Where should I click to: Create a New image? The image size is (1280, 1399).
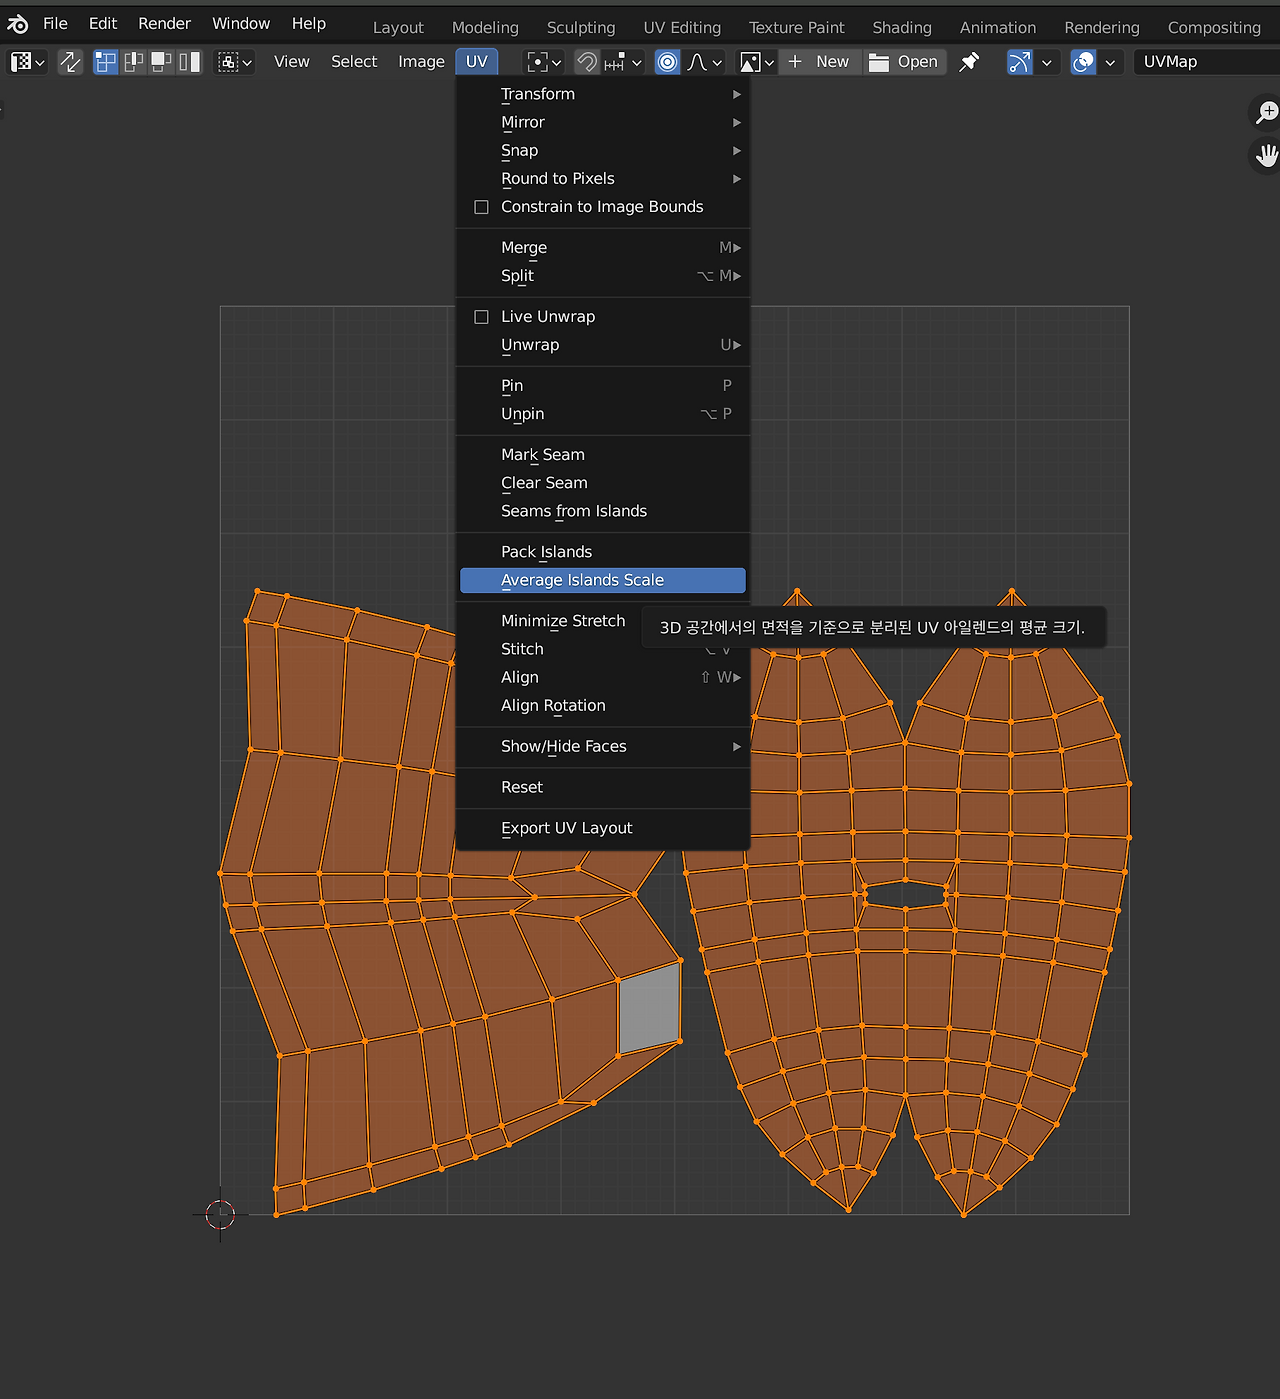click(818, 62)
